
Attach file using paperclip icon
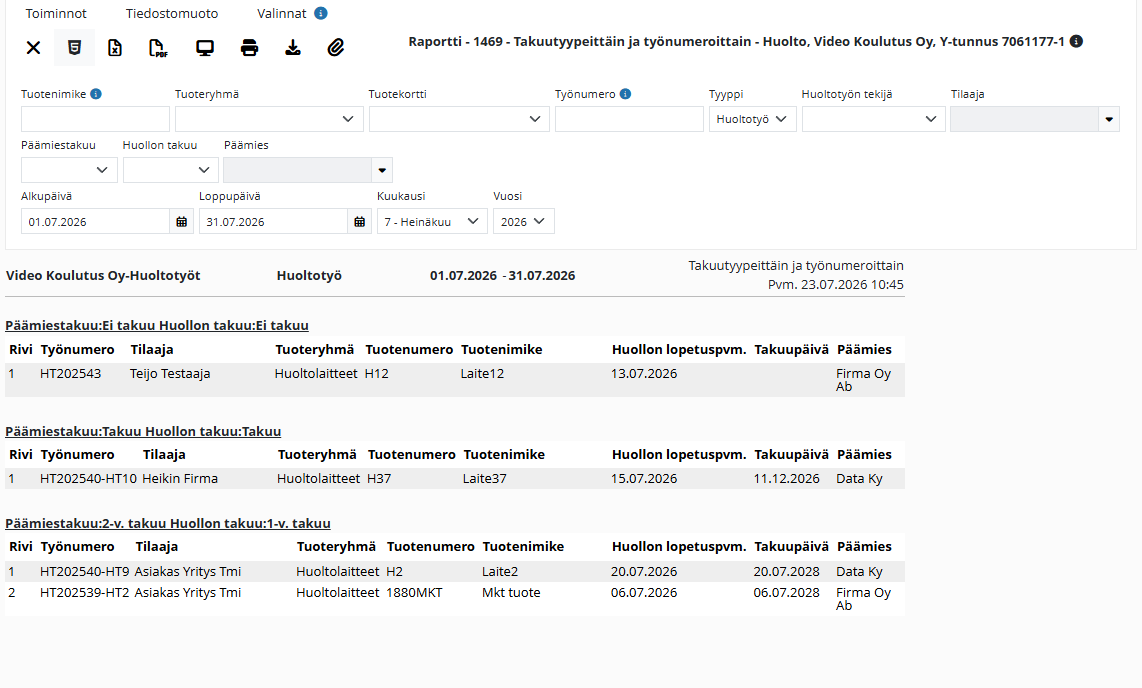tap(336, 48)
